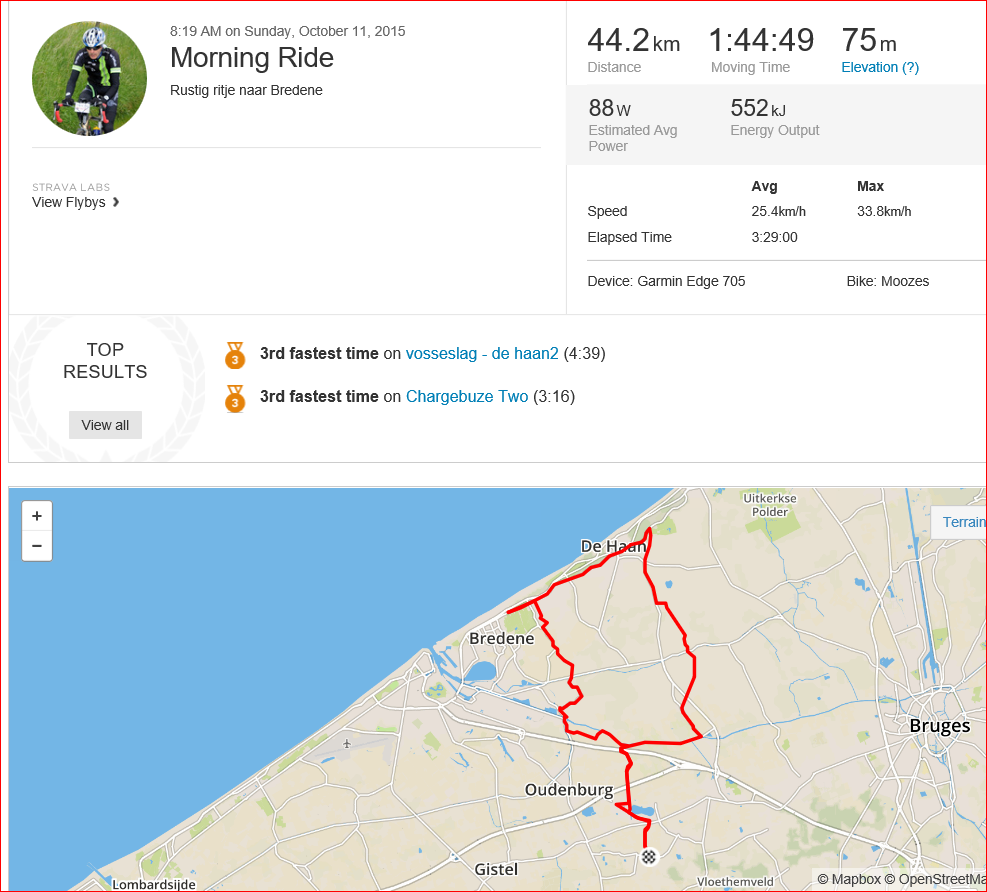Click the View all results button
Image resolution: width=987 pixels, height=892 pixels.
(x=105, y=425)
